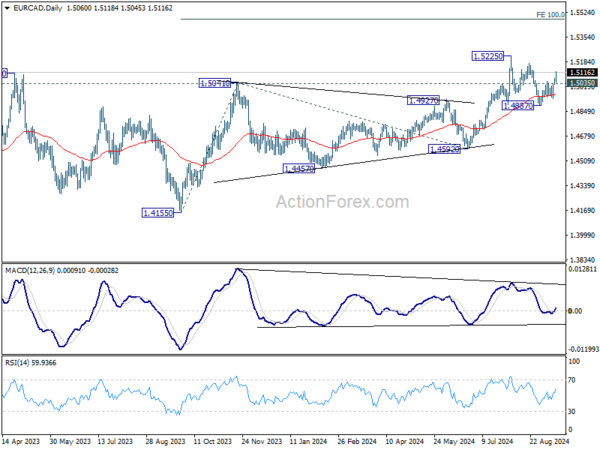Click the 24 Nov 2023 date label
Screen dimensions: 600x450
click(261, 442)
